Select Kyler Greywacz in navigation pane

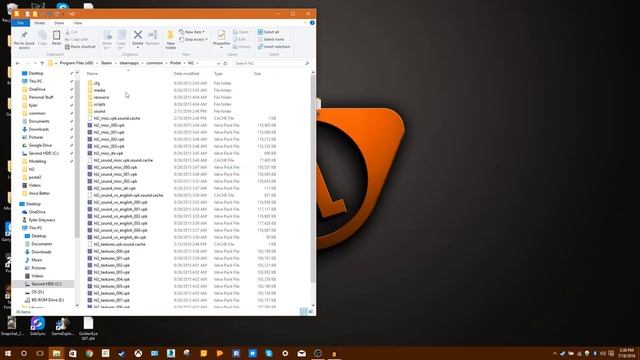tap(42, 220)
